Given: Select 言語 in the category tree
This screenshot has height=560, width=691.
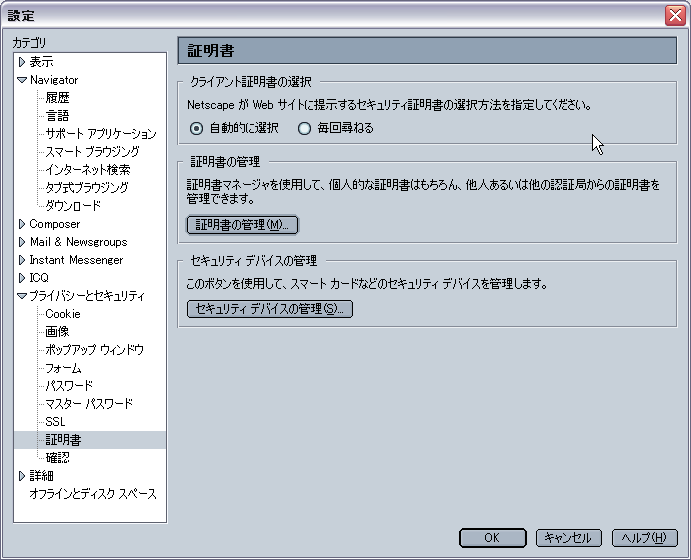Looking at the screenshot, I should [57, 116].
